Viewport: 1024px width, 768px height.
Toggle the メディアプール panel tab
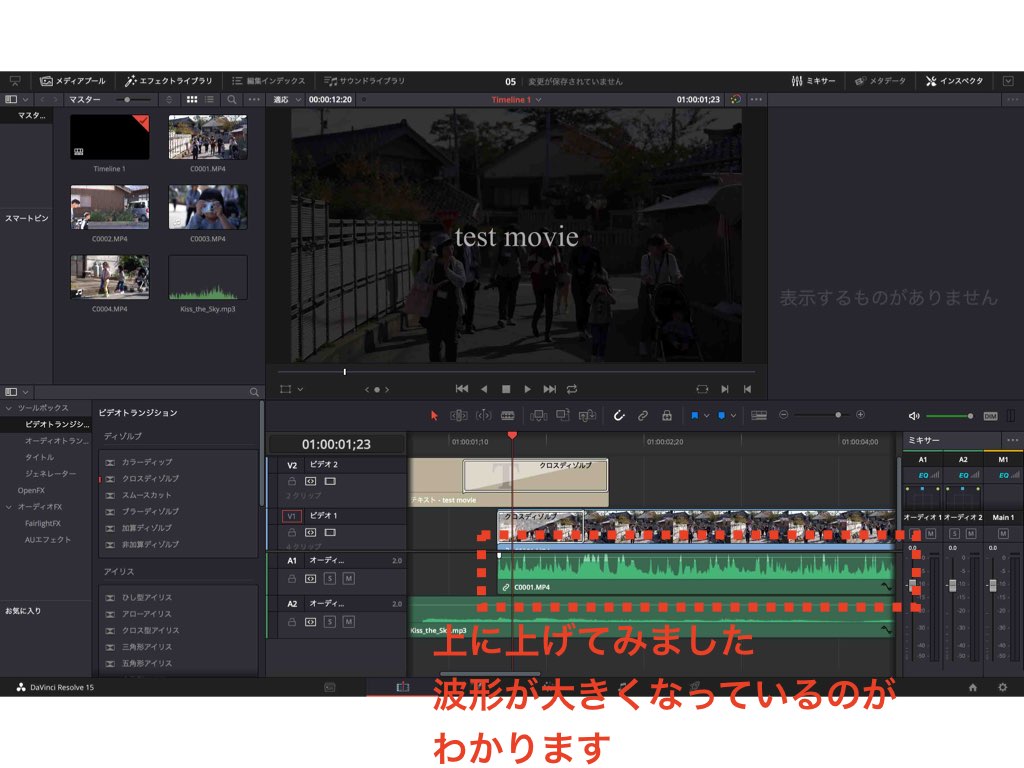72,81
